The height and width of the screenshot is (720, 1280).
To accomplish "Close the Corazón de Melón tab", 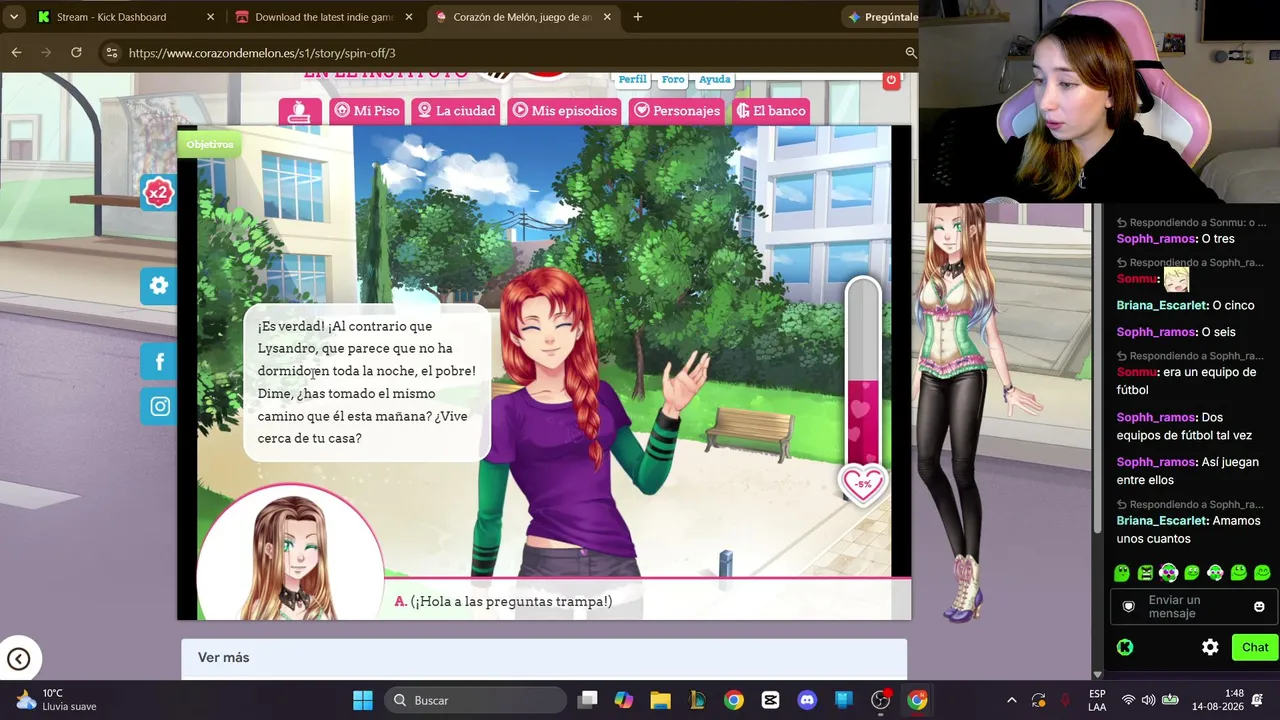I will tap(607, 17).
